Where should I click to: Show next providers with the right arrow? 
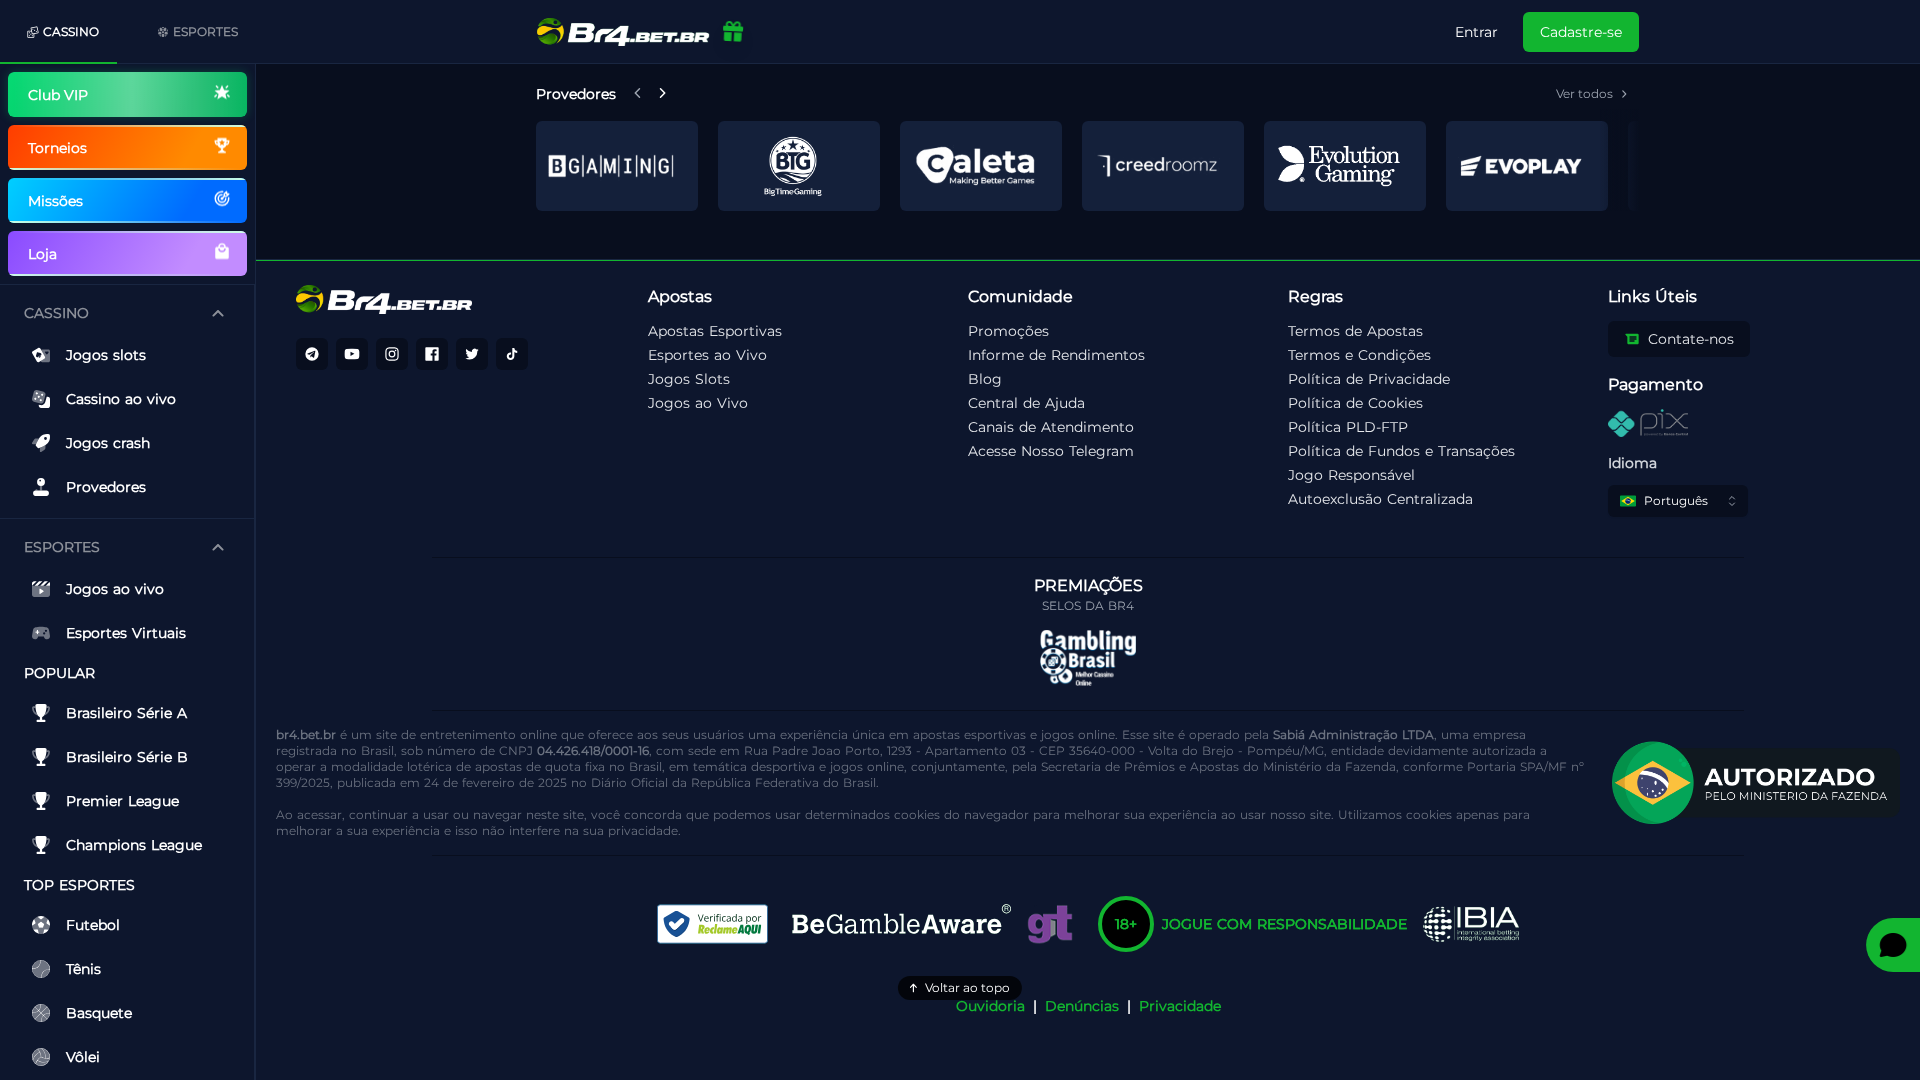pos(662,93)
